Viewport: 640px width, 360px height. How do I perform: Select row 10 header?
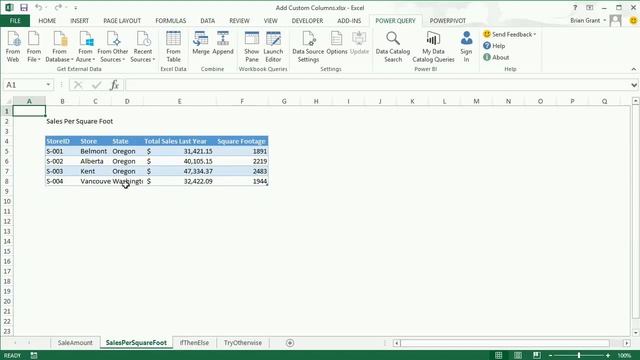(7, 201)
